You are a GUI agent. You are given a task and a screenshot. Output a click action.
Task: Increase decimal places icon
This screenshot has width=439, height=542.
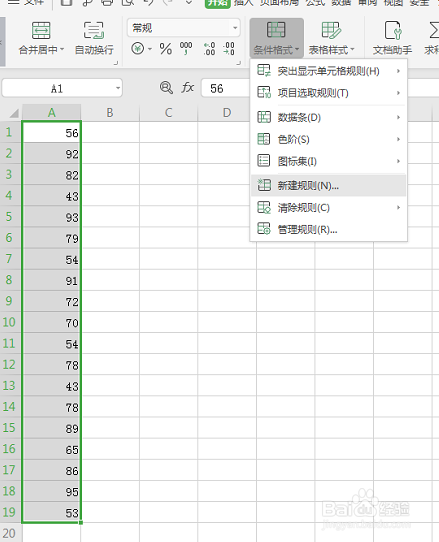(209, 49)
